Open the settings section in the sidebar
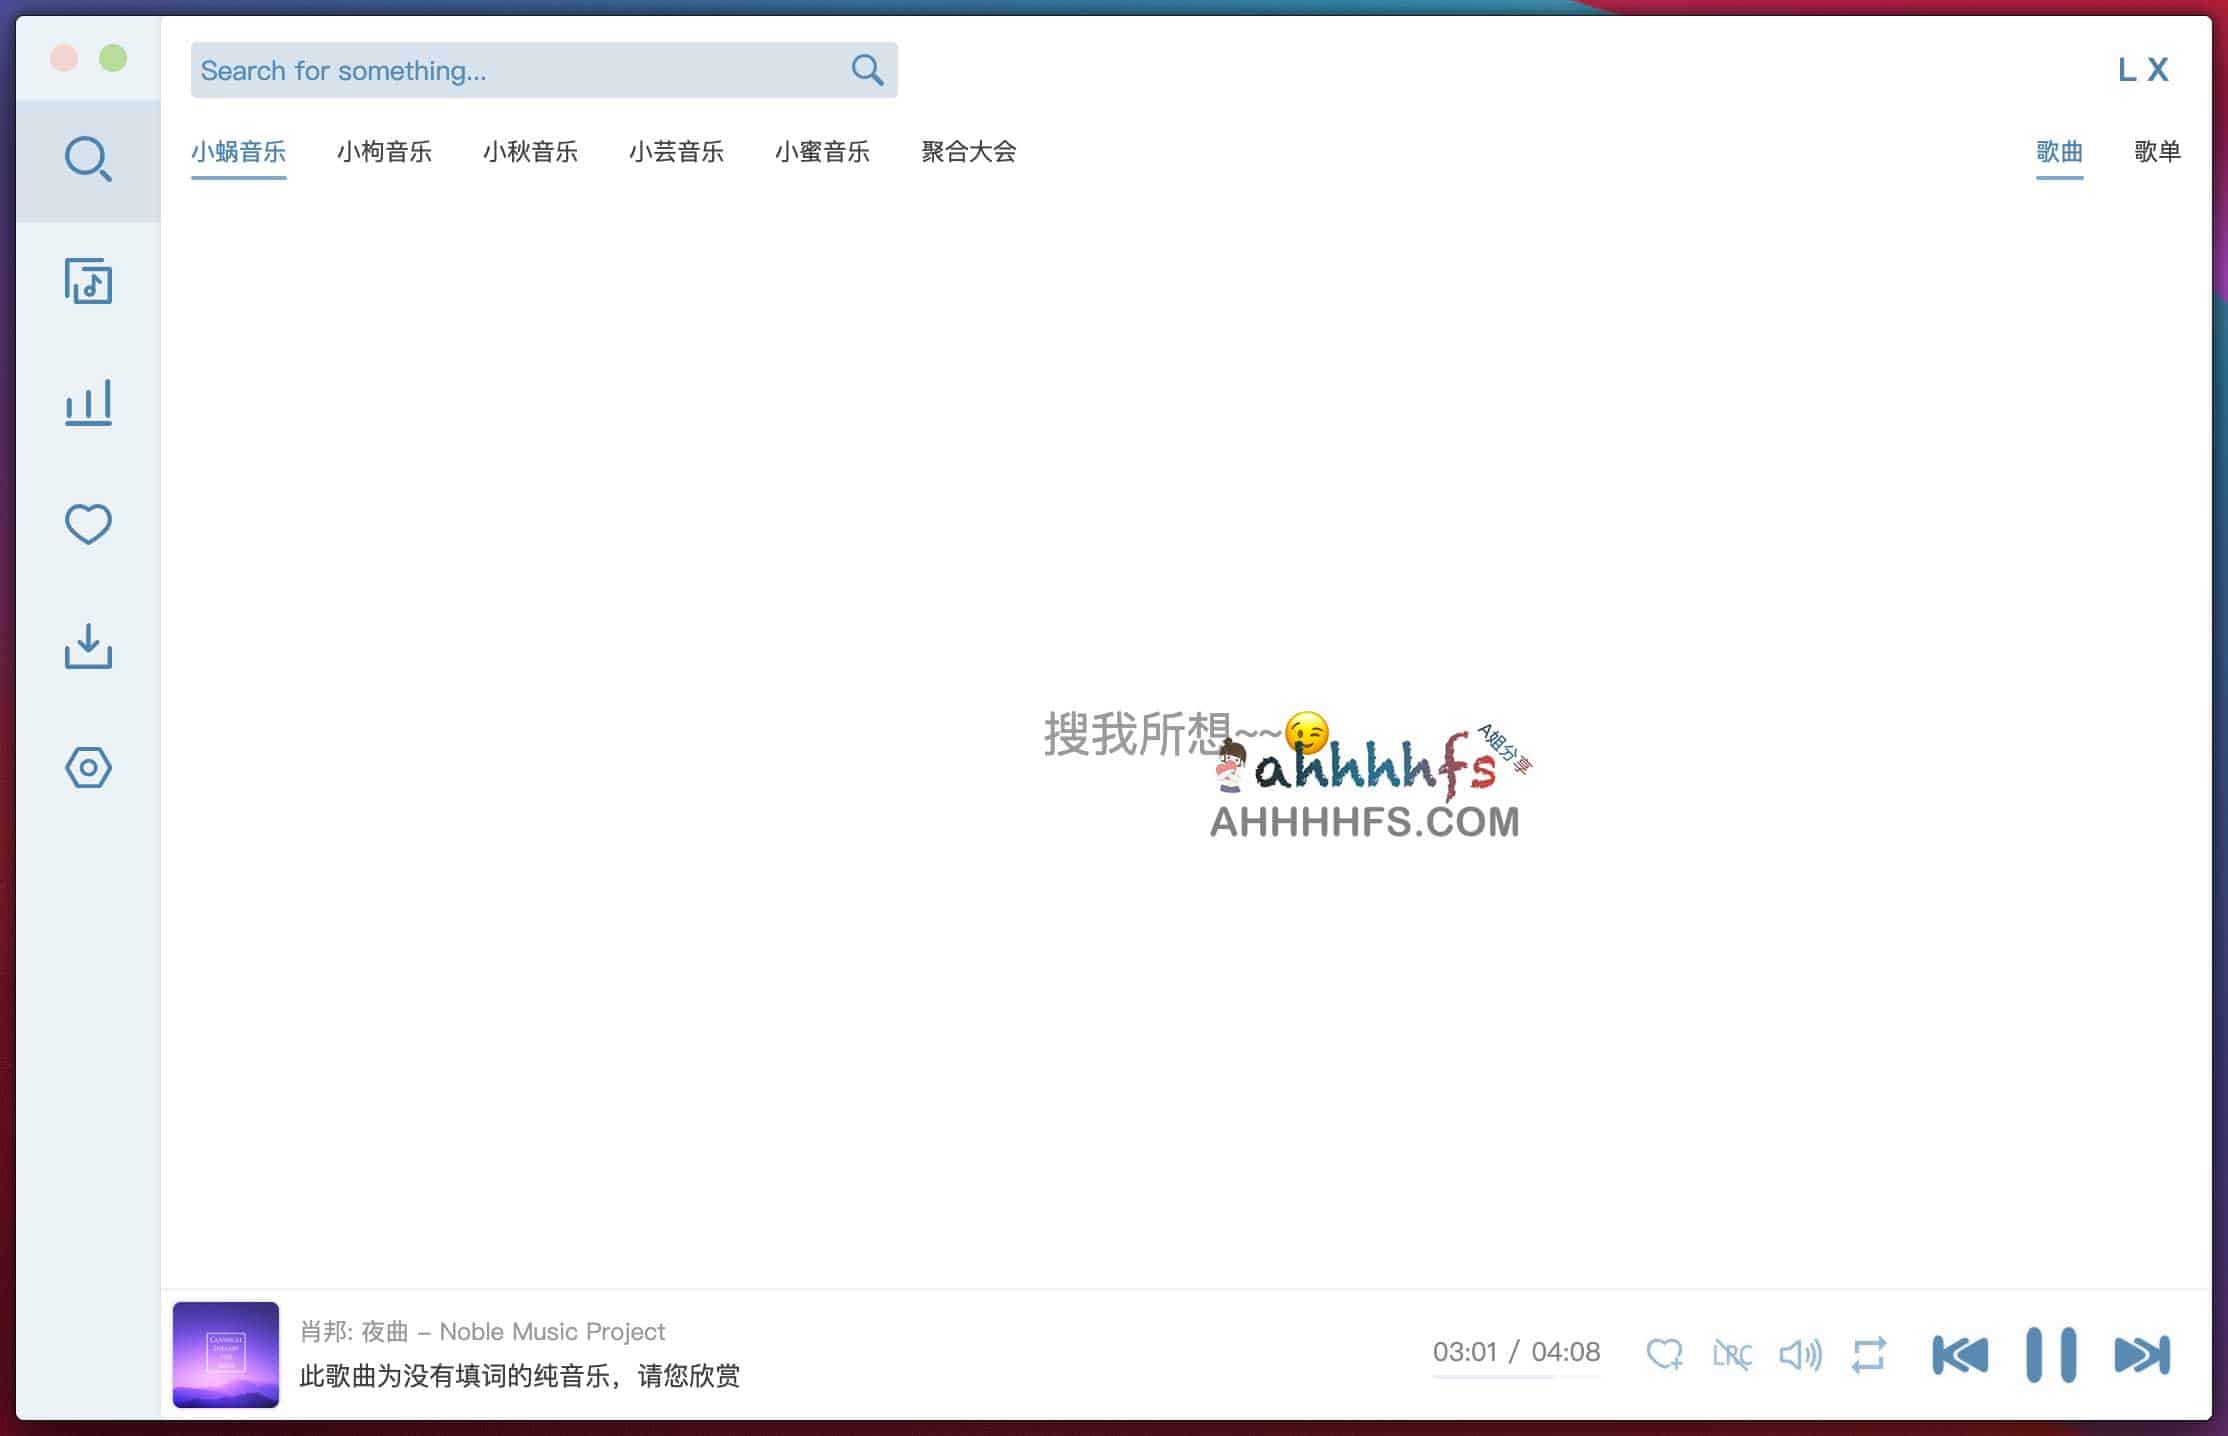Viewport: 2228px width, 1436px height. 88,767
